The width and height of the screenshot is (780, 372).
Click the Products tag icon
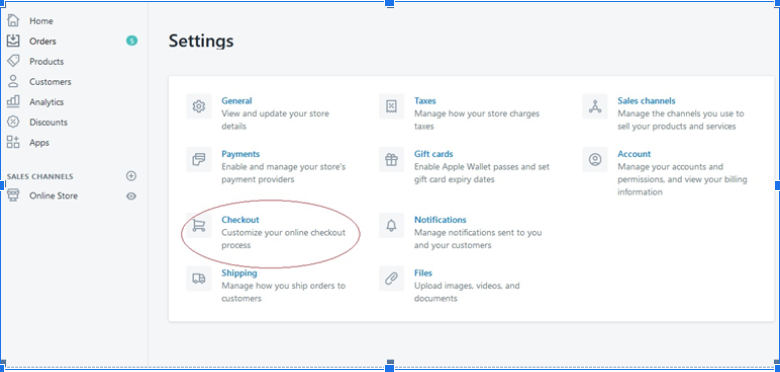tap(13, 61)
